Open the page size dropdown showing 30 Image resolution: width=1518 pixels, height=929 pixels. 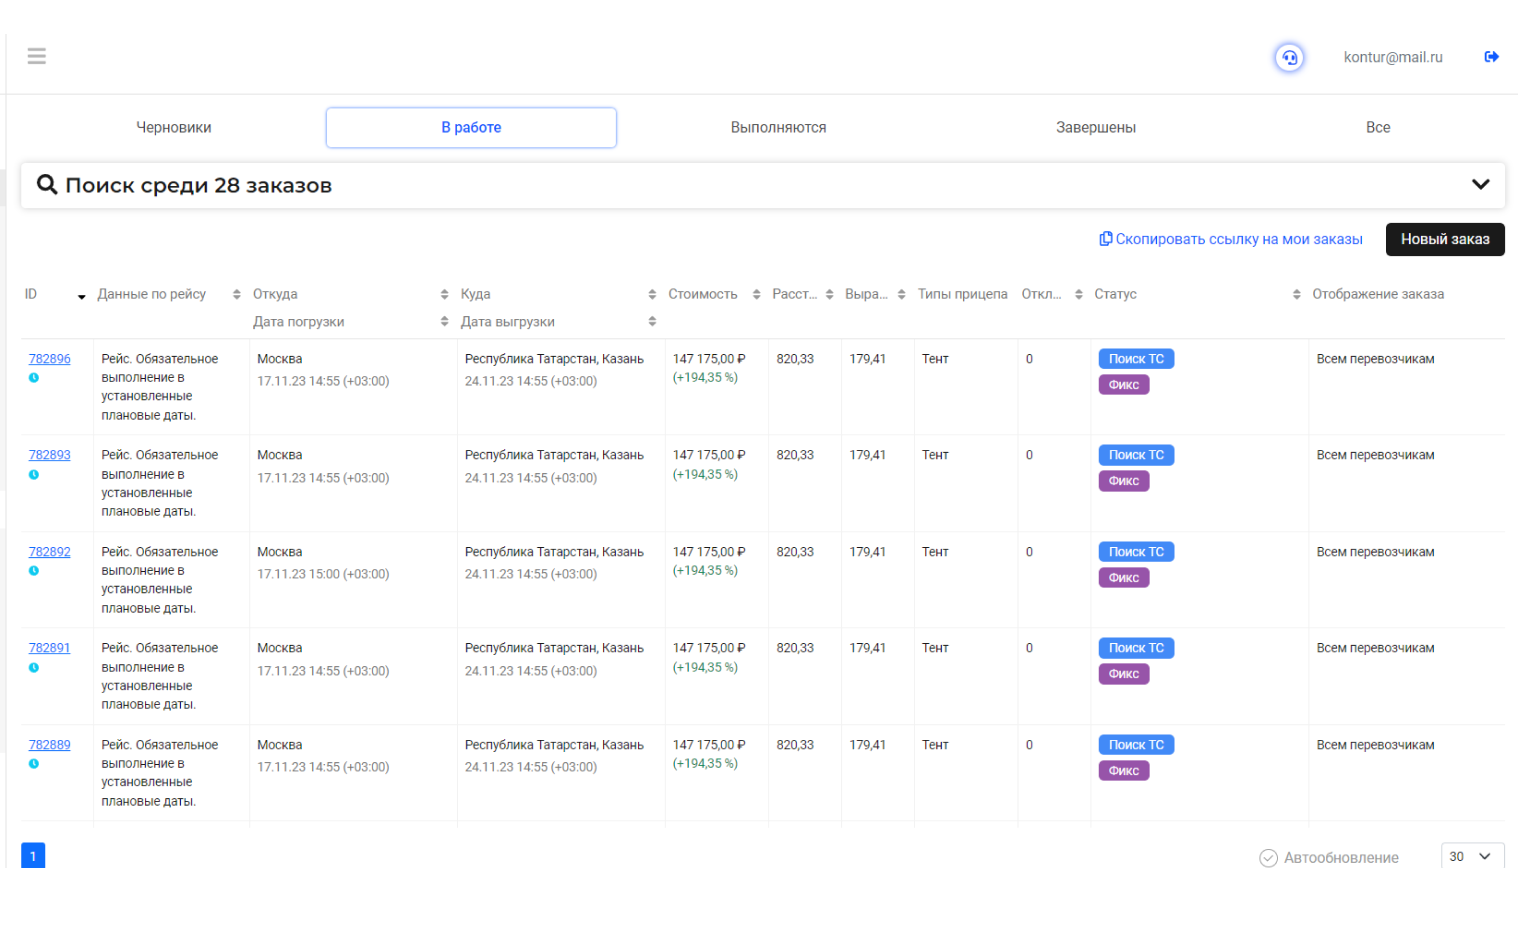[x=1472, y=856]
